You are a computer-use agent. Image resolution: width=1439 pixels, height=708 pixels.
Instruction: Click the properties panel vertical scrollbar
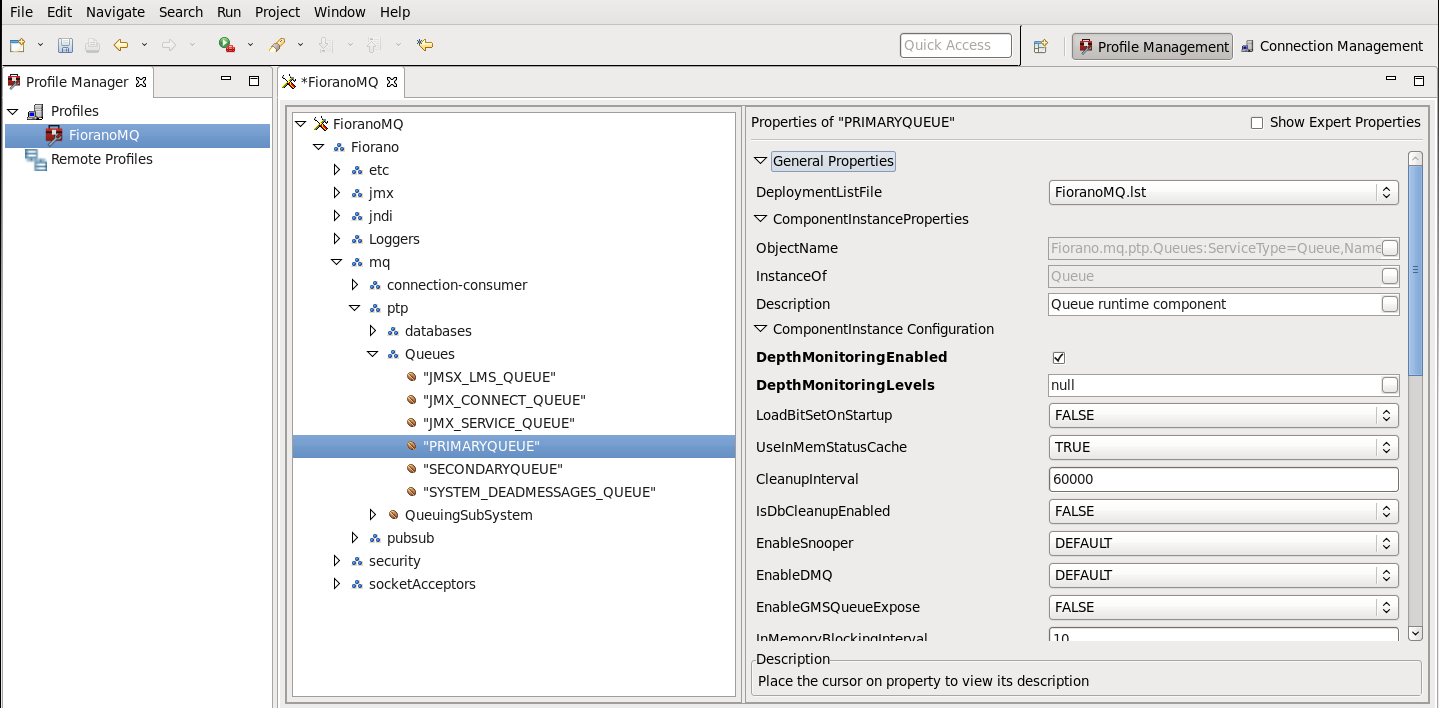1415,270
